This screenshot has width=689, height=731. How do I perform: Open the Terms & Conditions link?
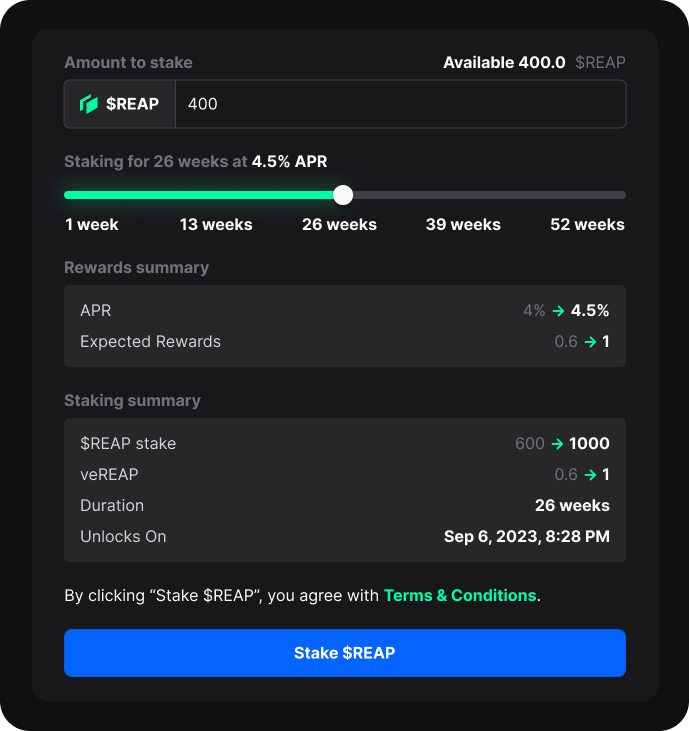(x=460, y=595)
